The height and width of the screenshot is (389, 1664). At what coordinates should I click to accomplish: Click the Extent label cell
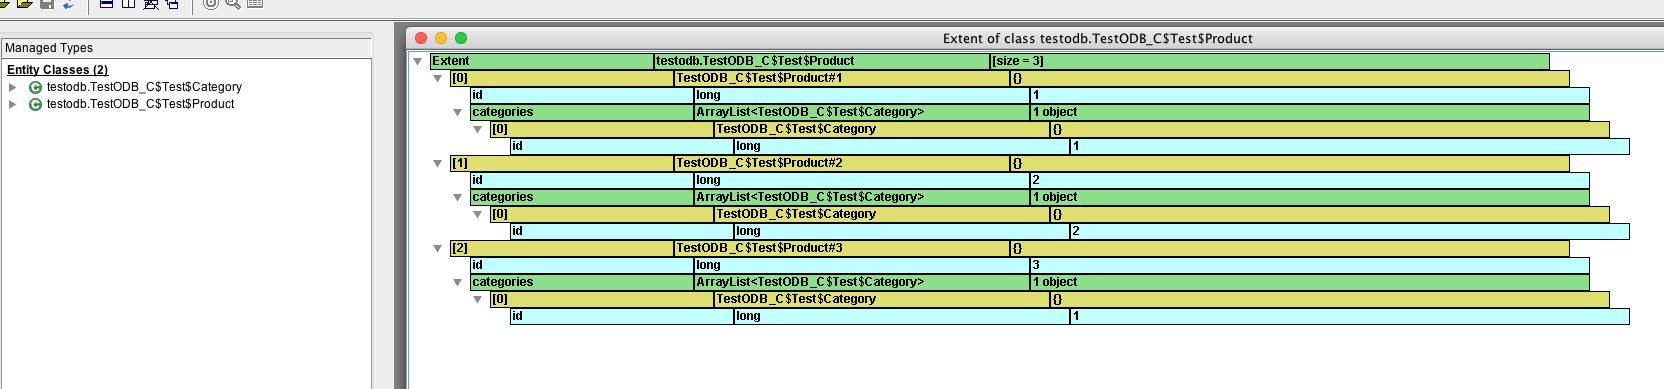click(542, 61)
